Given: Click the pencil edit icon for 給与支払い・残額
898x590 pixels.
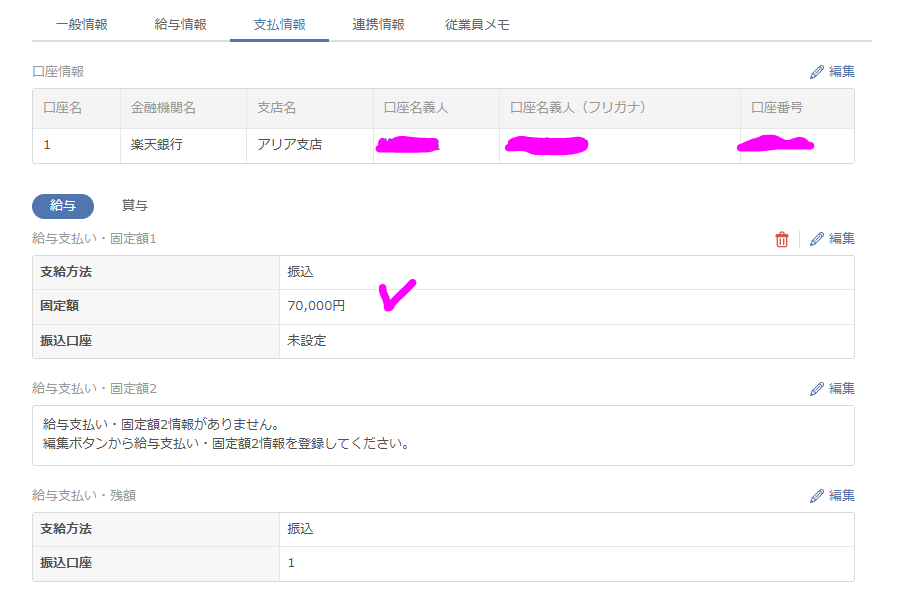Looking at the screenshot, I should pyautogui.click(x=817, y=495).
